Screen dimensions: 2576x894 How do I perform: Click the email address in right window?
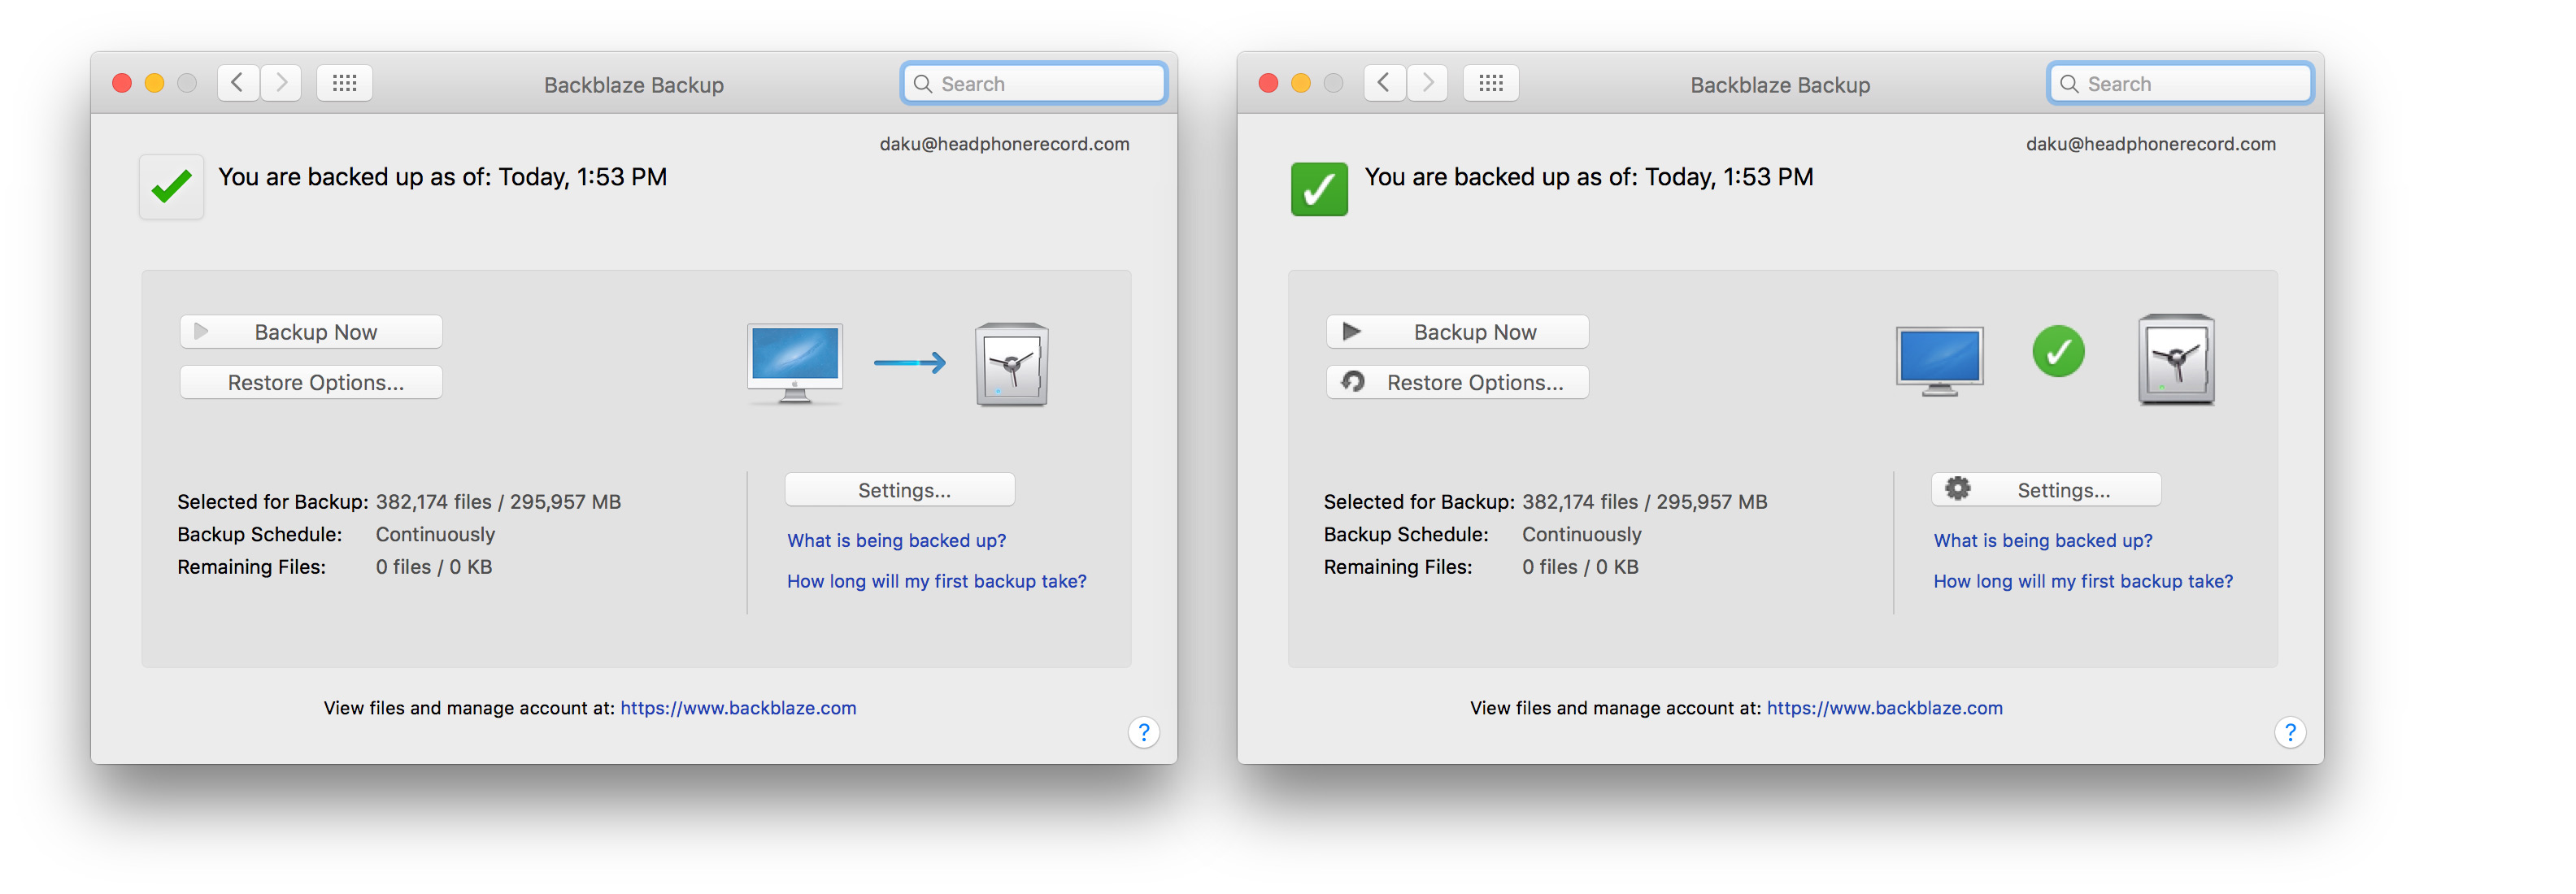click(x=2151, y=144)
